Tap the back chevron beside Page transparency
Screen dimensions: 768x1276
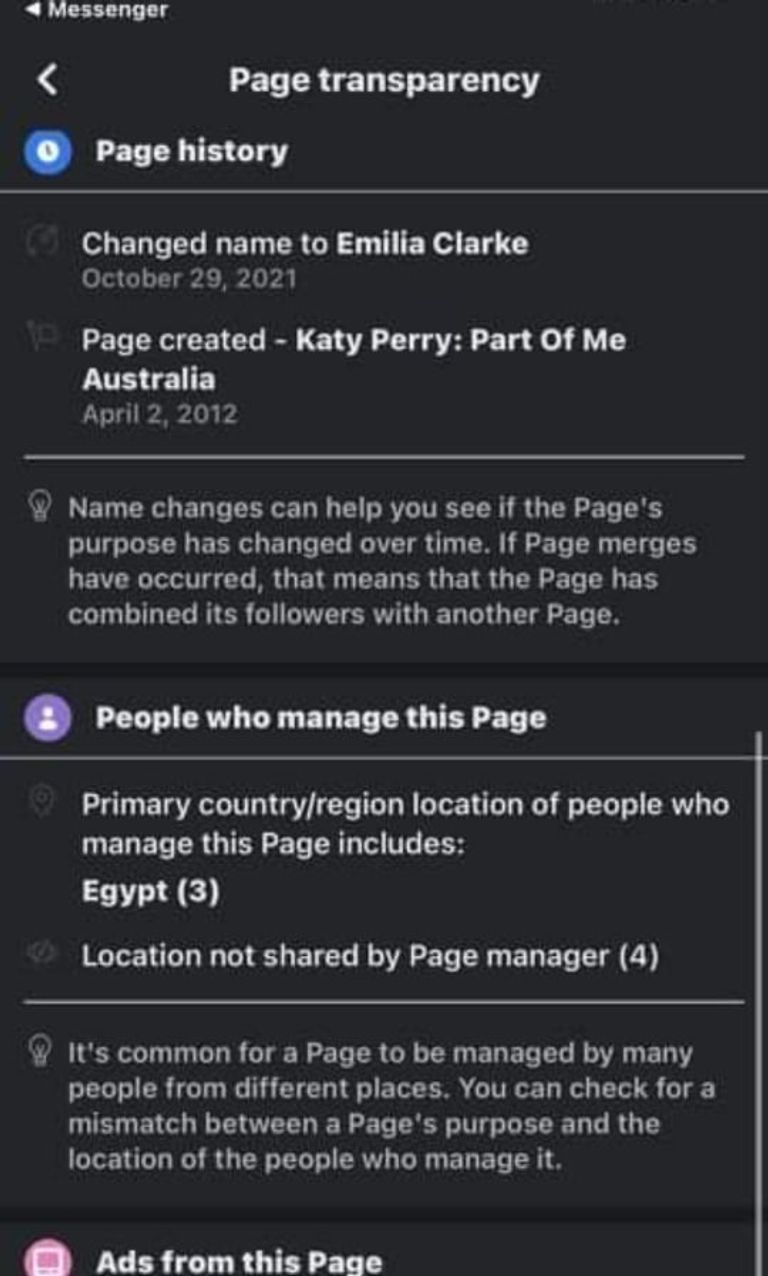(x=47, y=80)
